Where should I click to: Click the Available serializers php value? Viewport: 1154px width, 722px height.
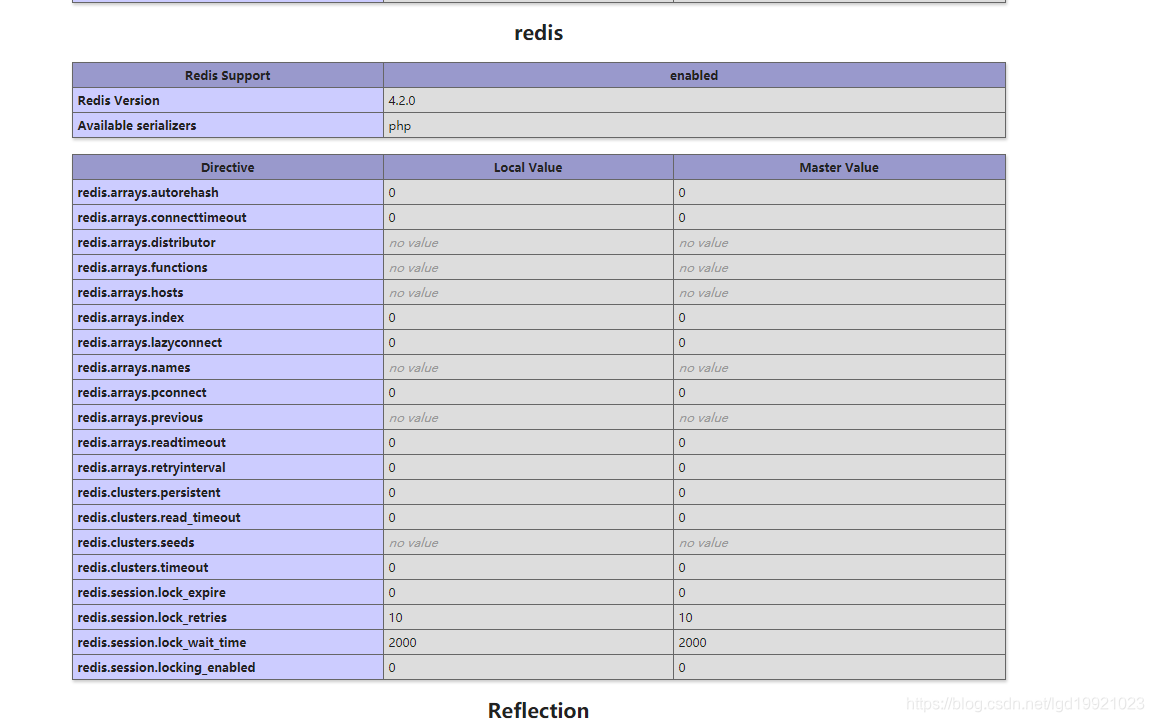pos(399,125)
